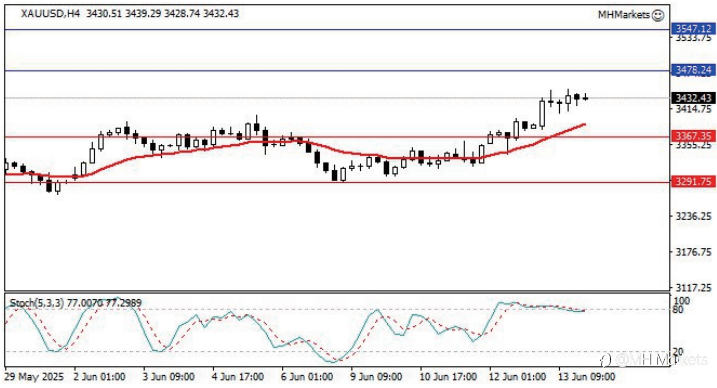Image resolution: width=717 pixels, height=388 pixels.
Task: Click the 10 Jun 17:00 time label
Action: click(448, 377)
